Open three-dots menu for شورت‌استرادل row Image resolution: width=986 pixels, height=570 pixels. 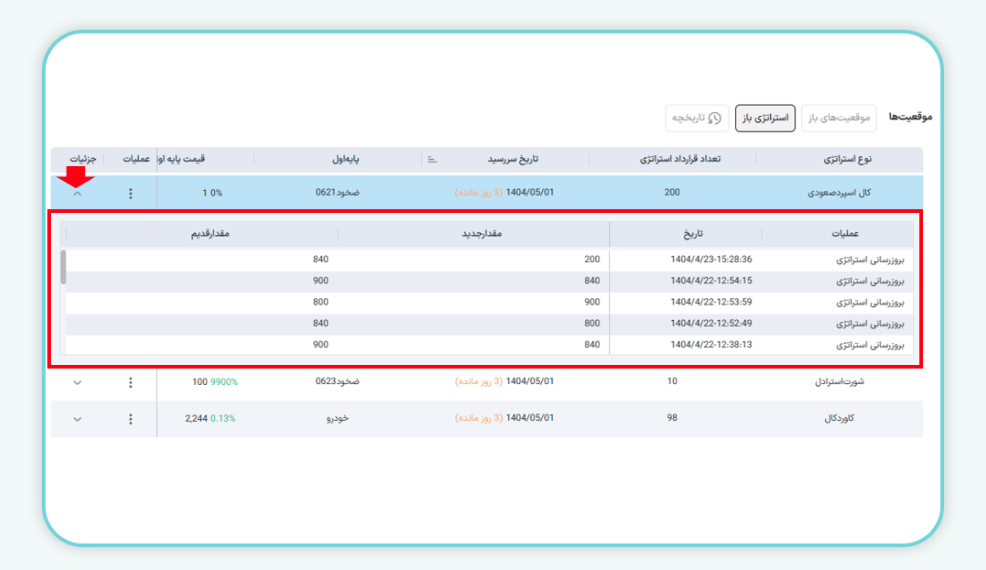130,382
